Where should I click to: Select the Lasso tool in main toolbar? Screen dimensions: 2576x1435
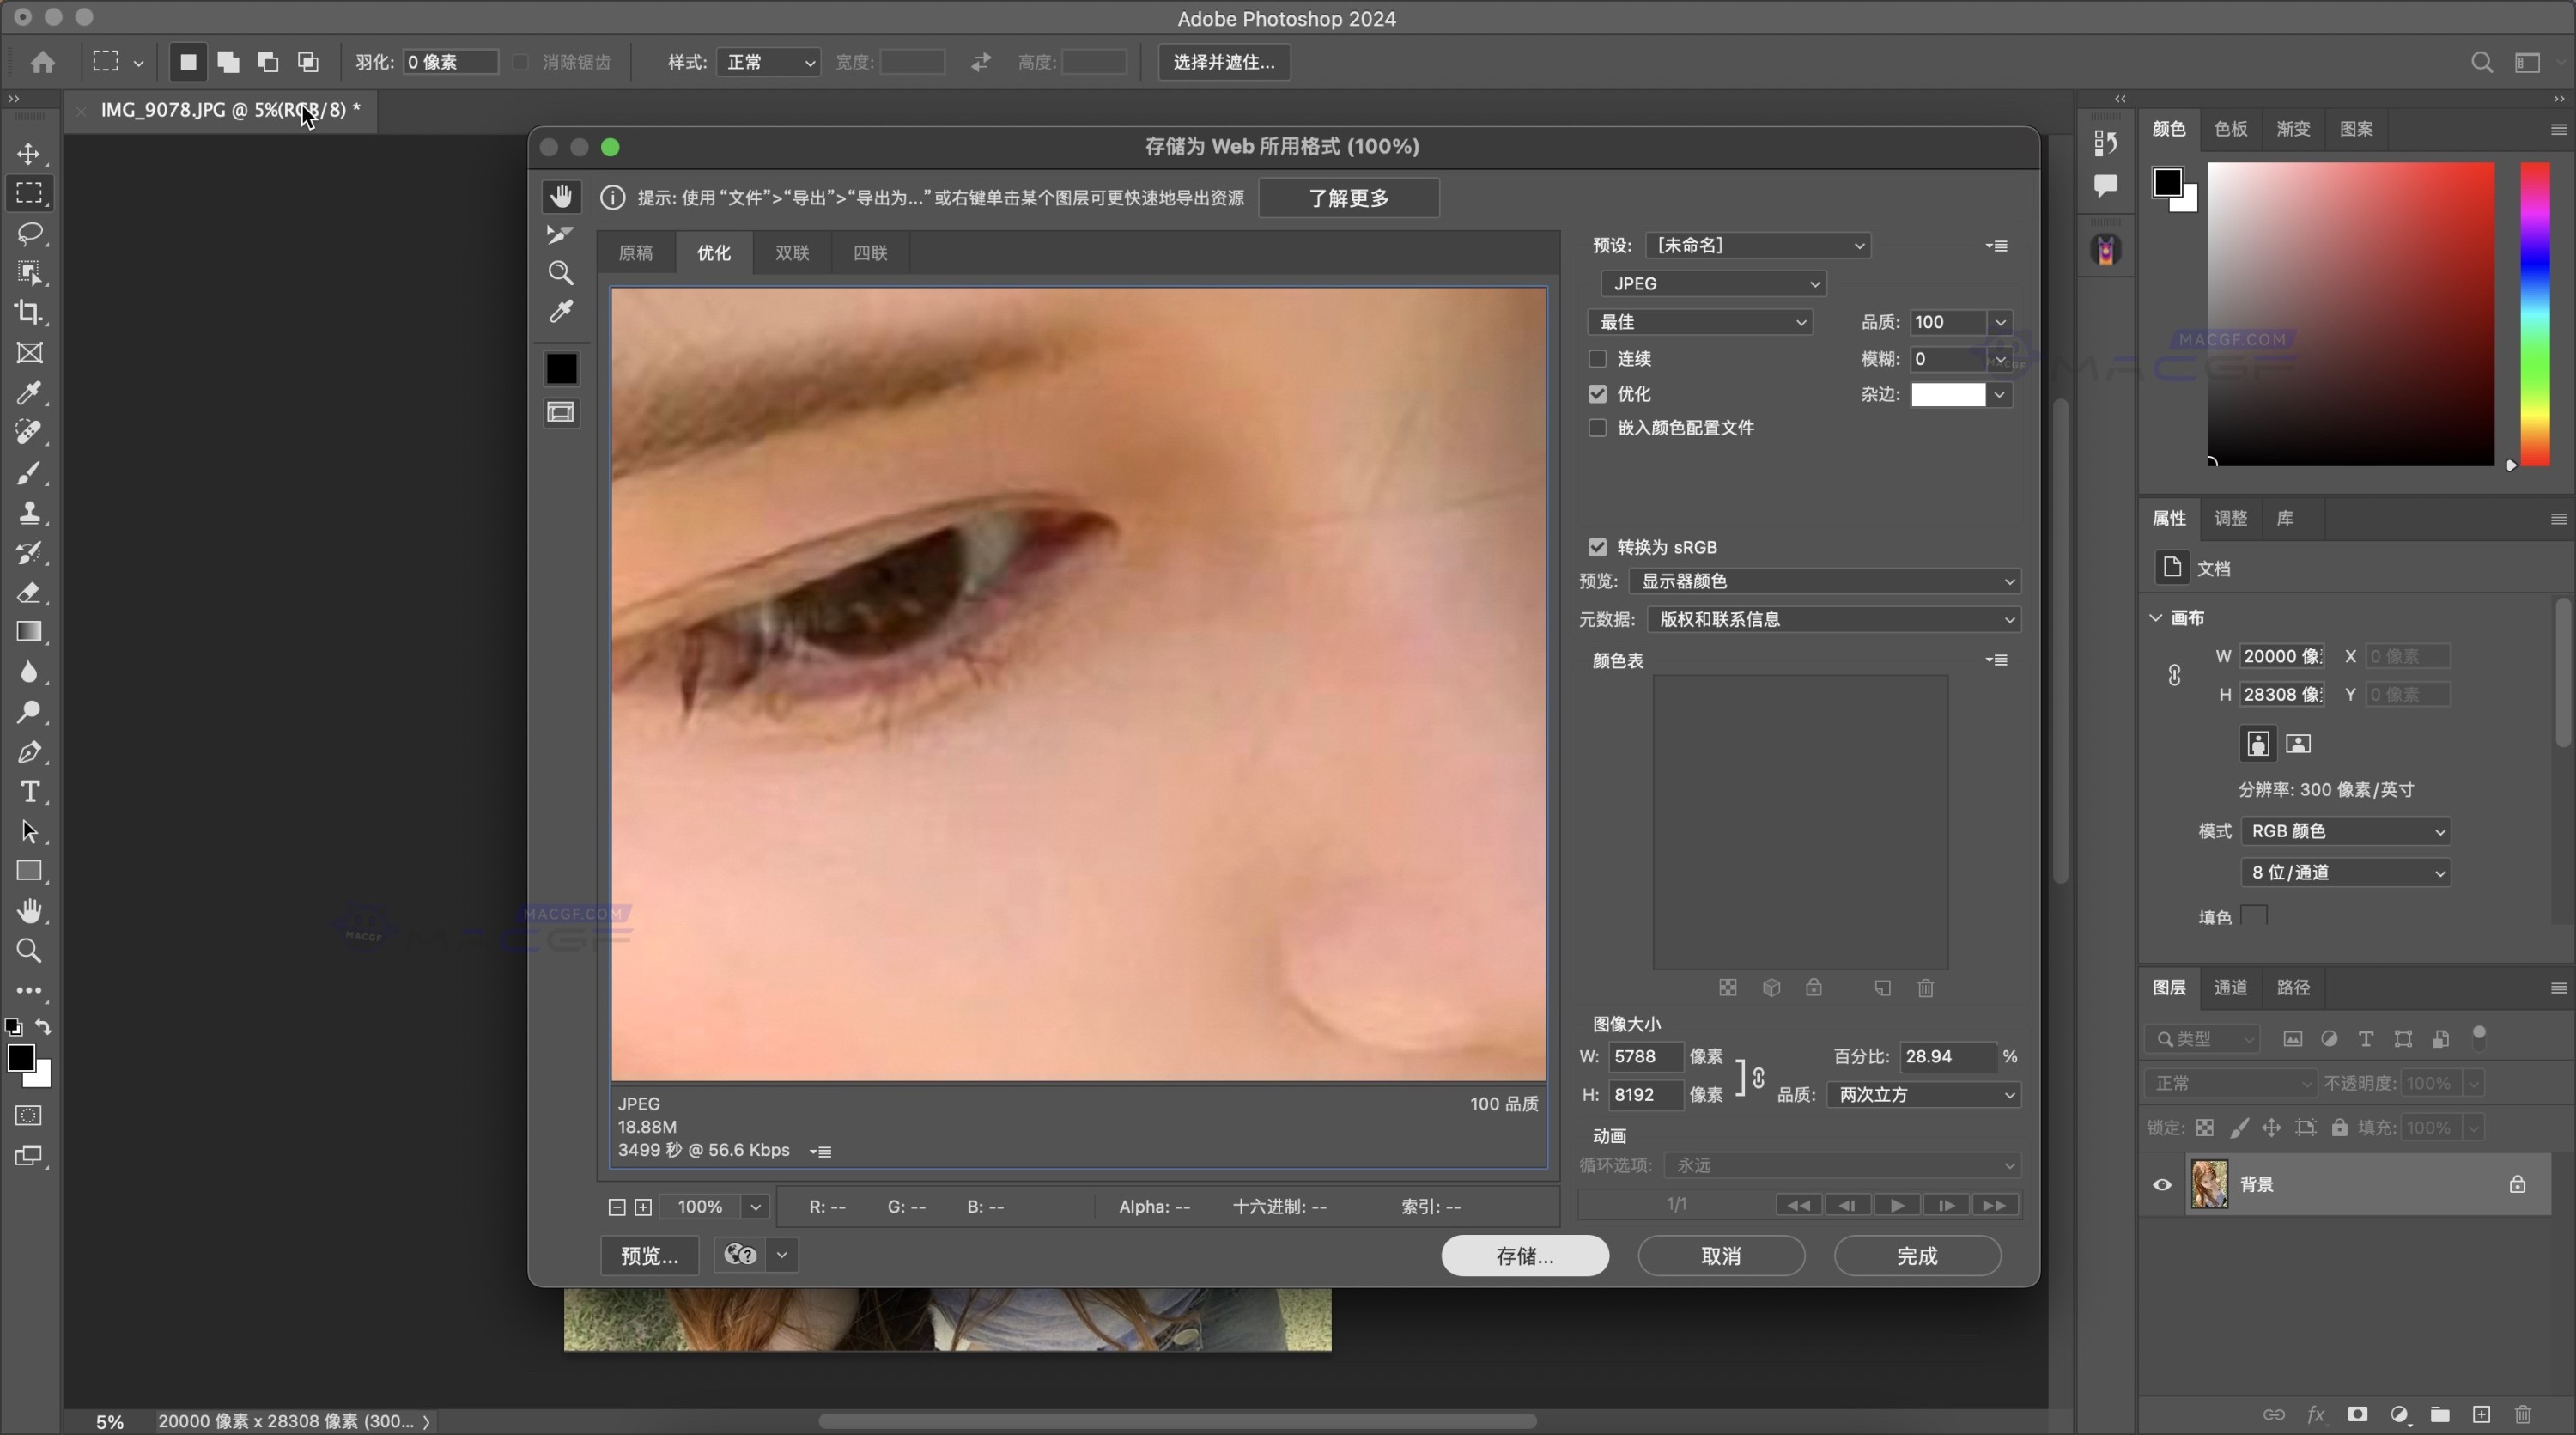tap(29, 233)
